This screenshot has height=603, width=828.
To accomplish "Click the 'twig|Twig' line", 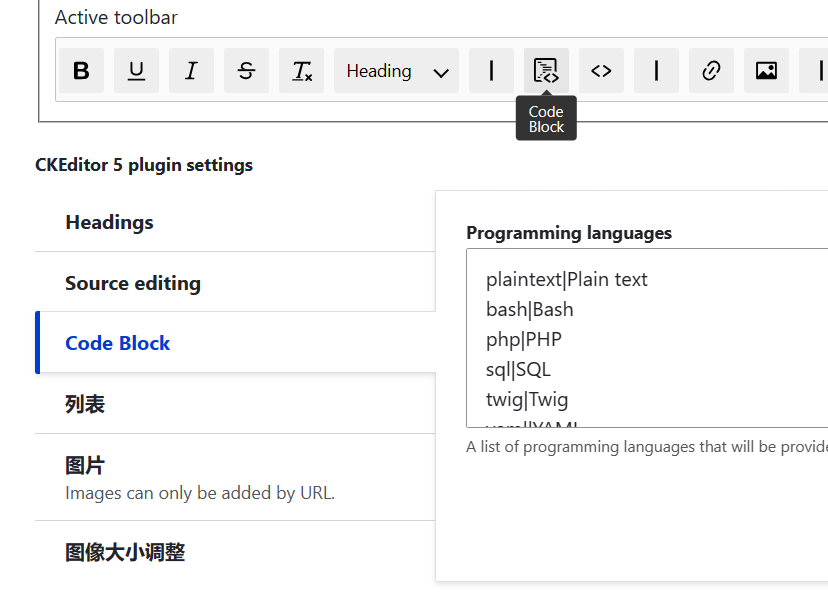I will [x=526, y=400].
